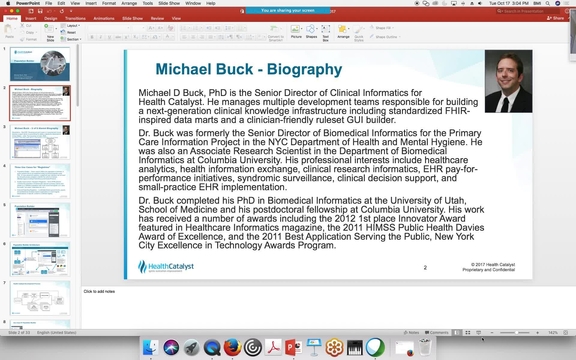The image size is (576, 360).
Task: Click the Cut button
Action: (26, 26)
